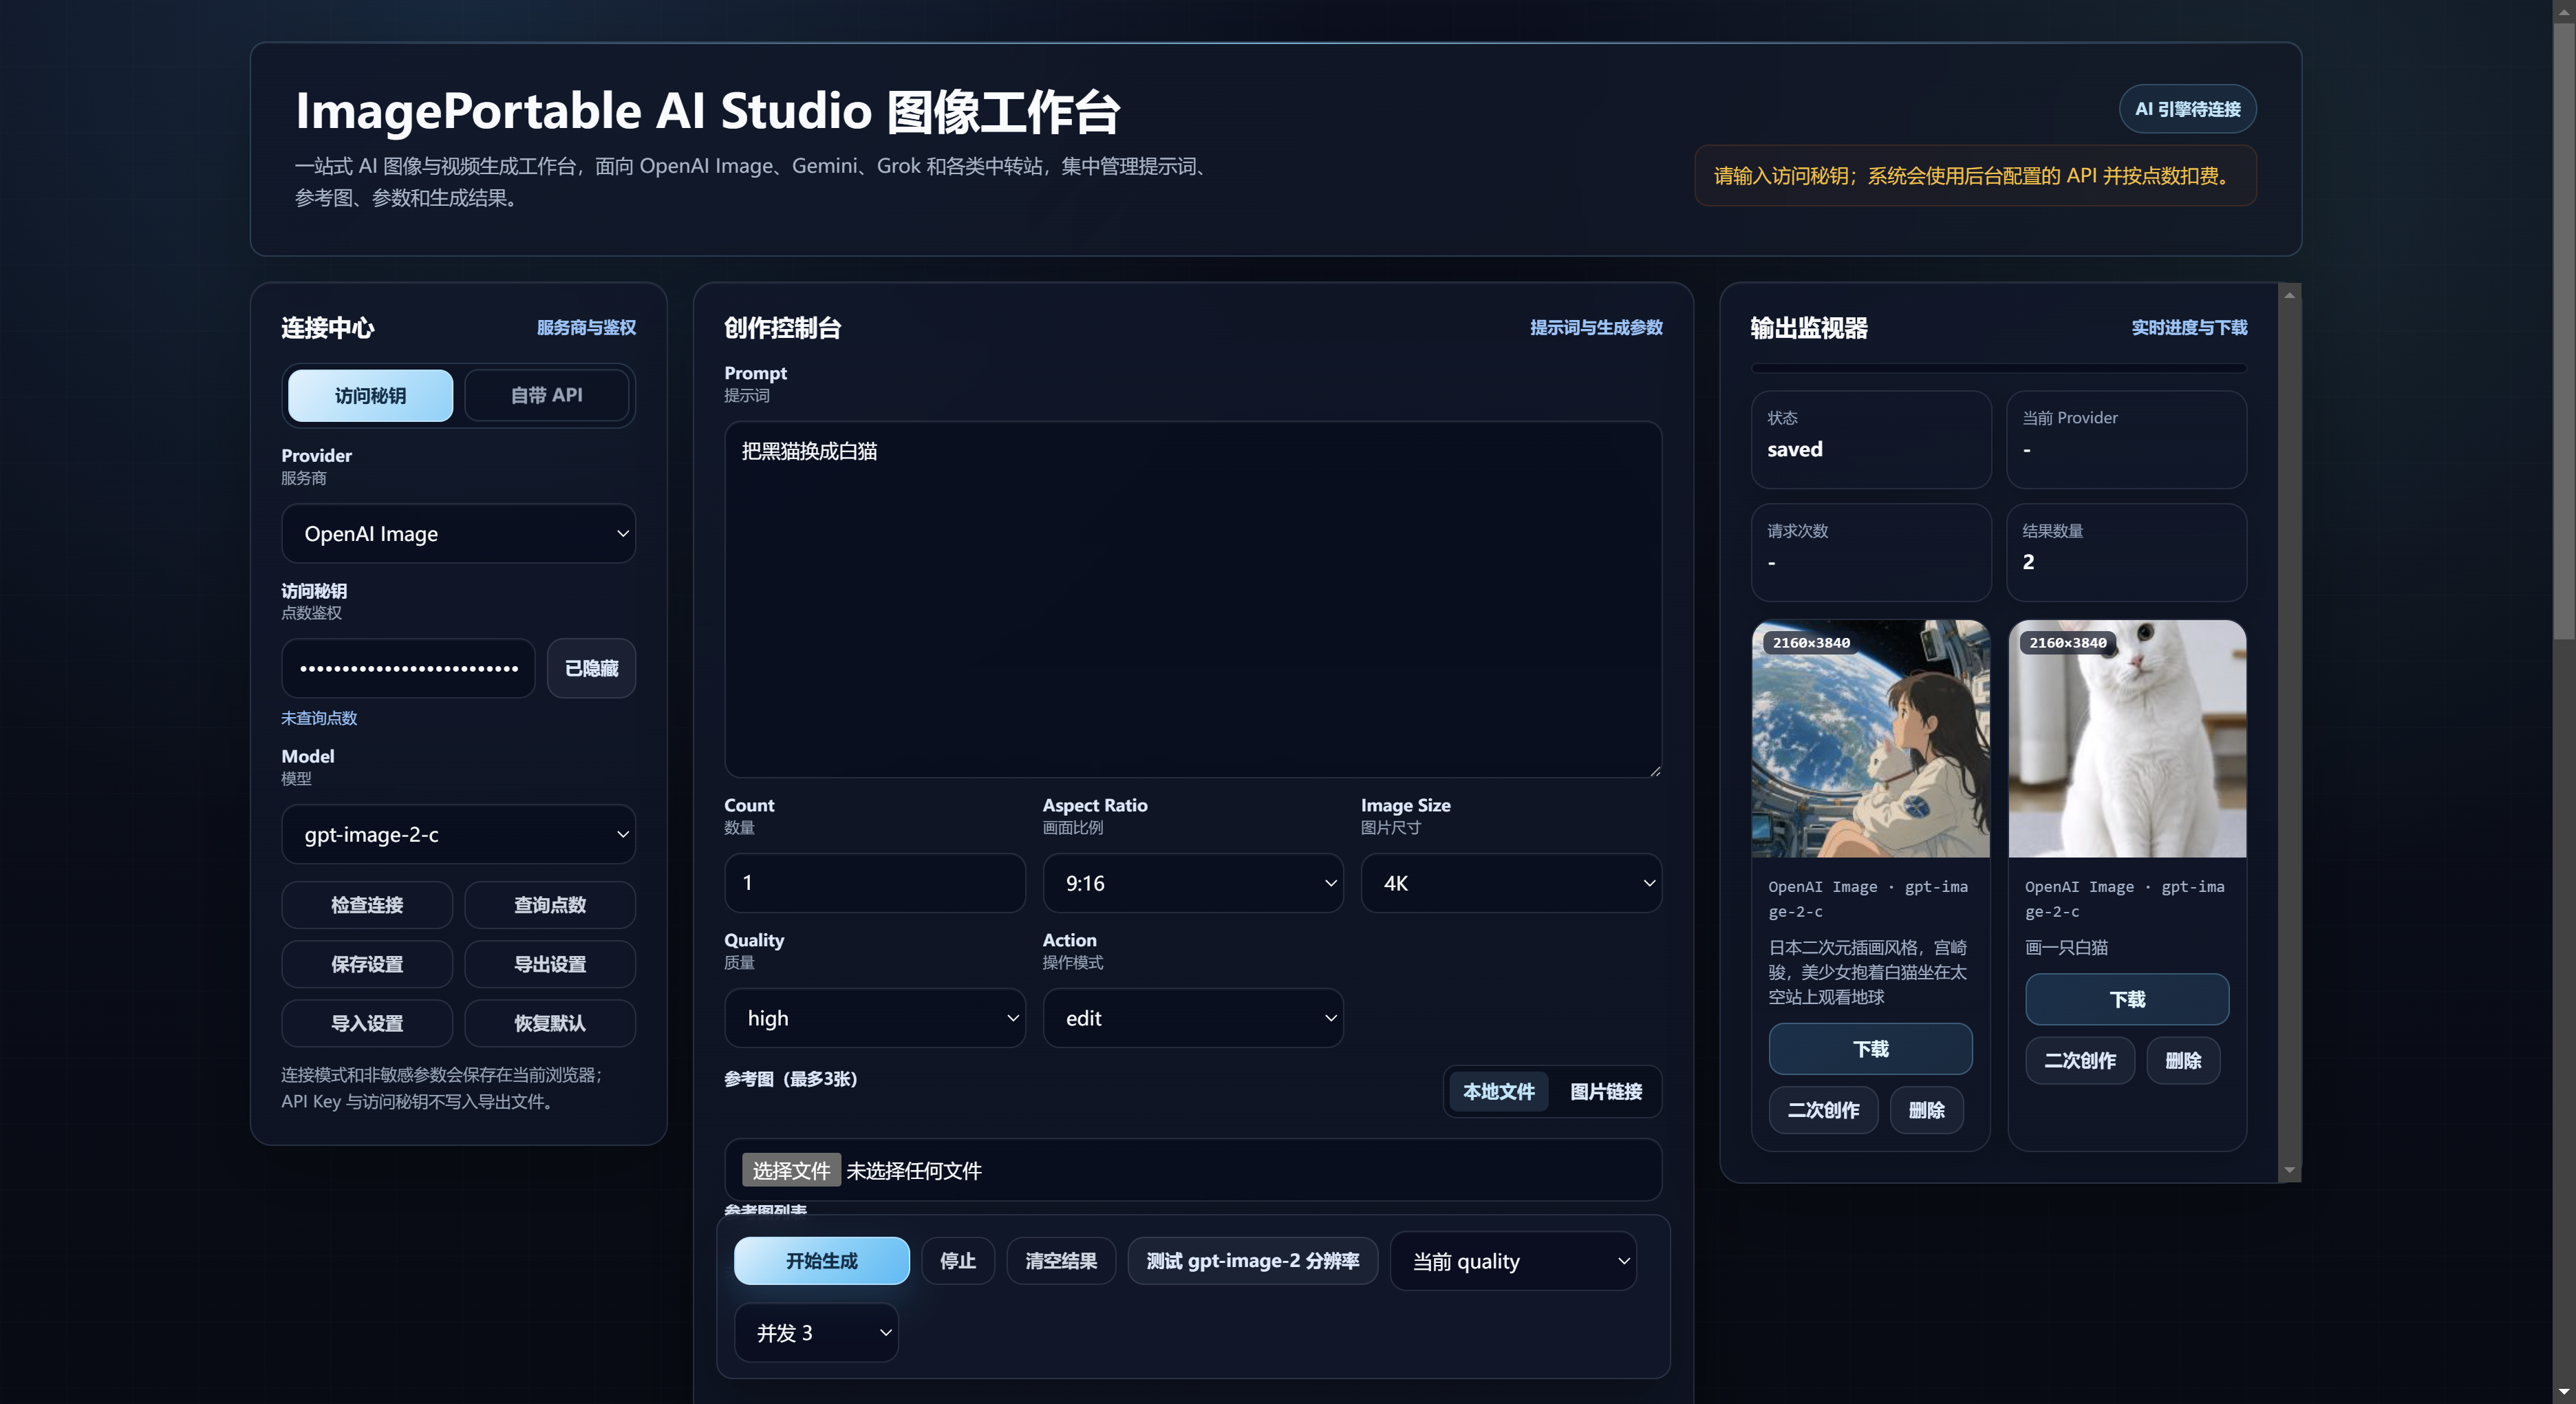Click the 状态 saved status card
2576x1404 pixels.
(1870, 439)
